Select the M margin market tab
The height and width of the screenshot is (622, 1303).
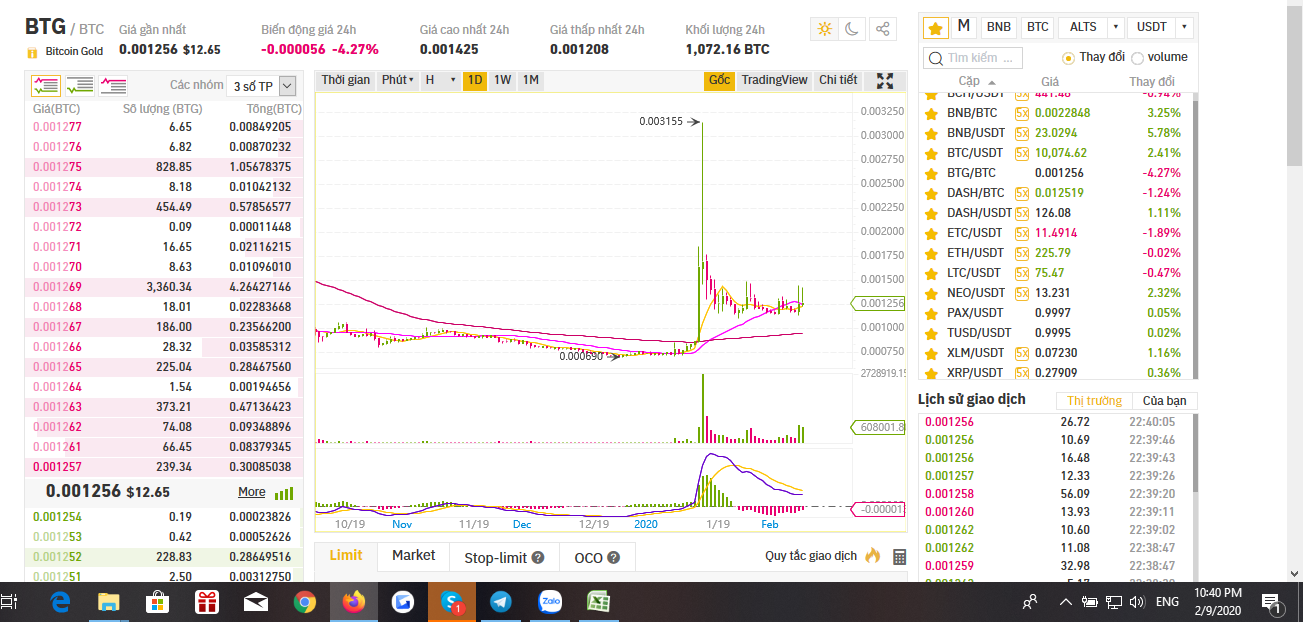pos(963,27)
